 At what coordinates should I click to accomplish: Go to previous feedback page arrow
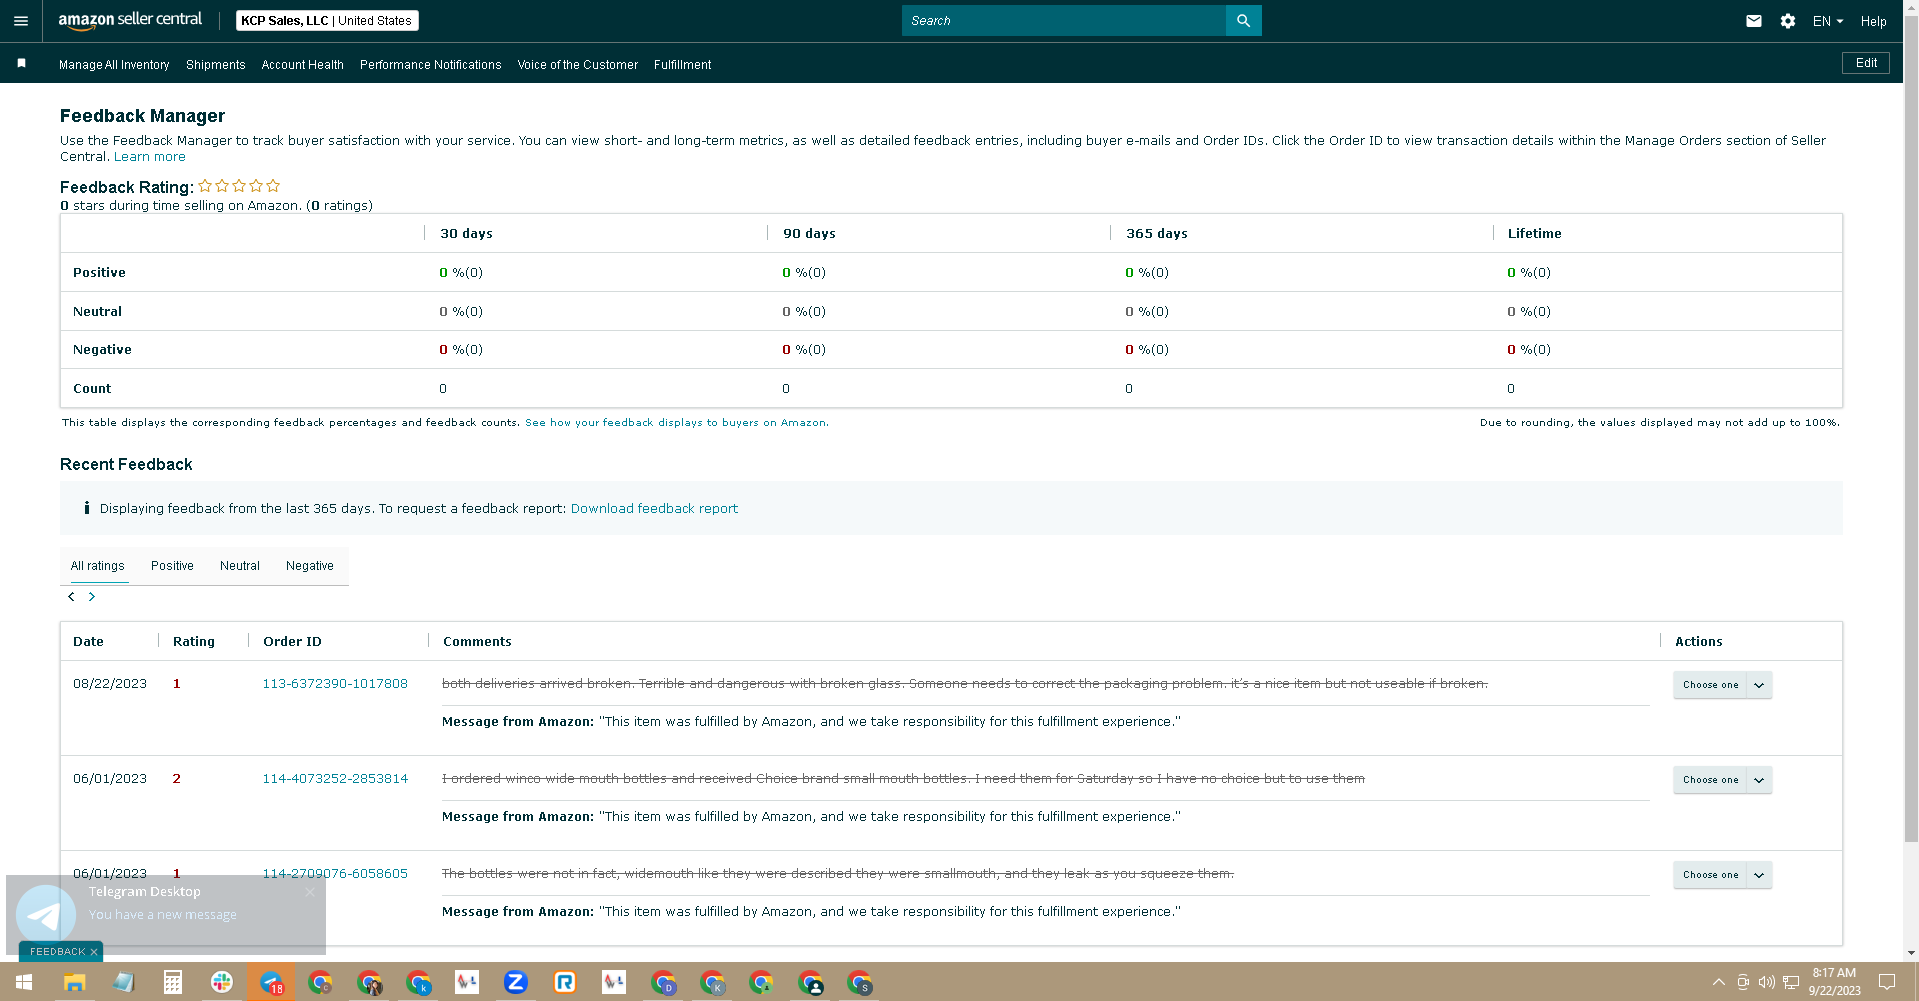pyautogui.click(x=71, y=597)
